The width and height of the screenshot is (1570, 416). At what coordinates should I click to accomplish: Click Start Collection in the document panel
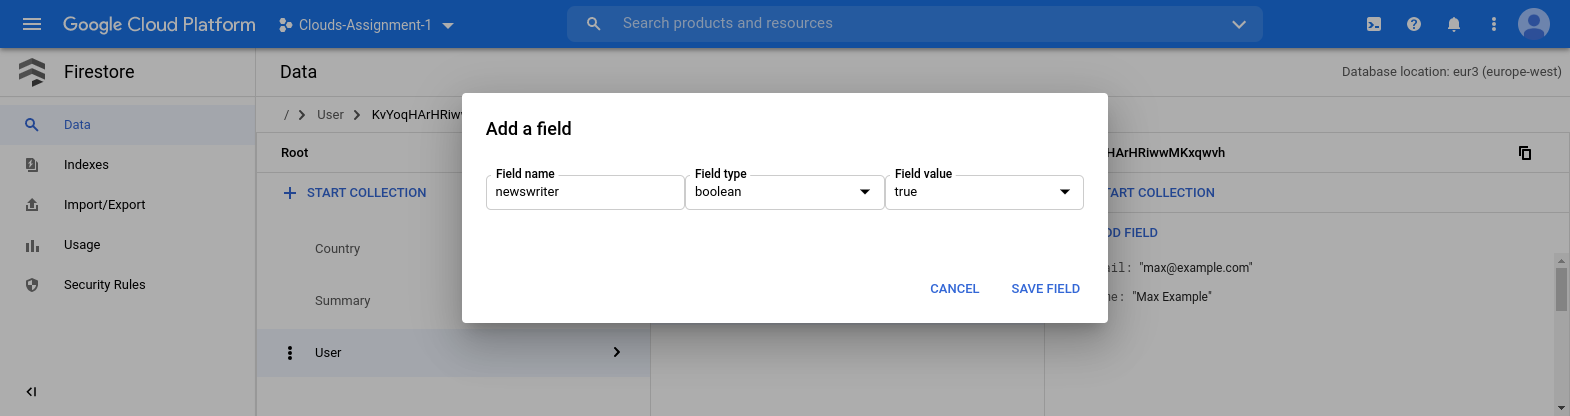click(x=1161, y=193)
